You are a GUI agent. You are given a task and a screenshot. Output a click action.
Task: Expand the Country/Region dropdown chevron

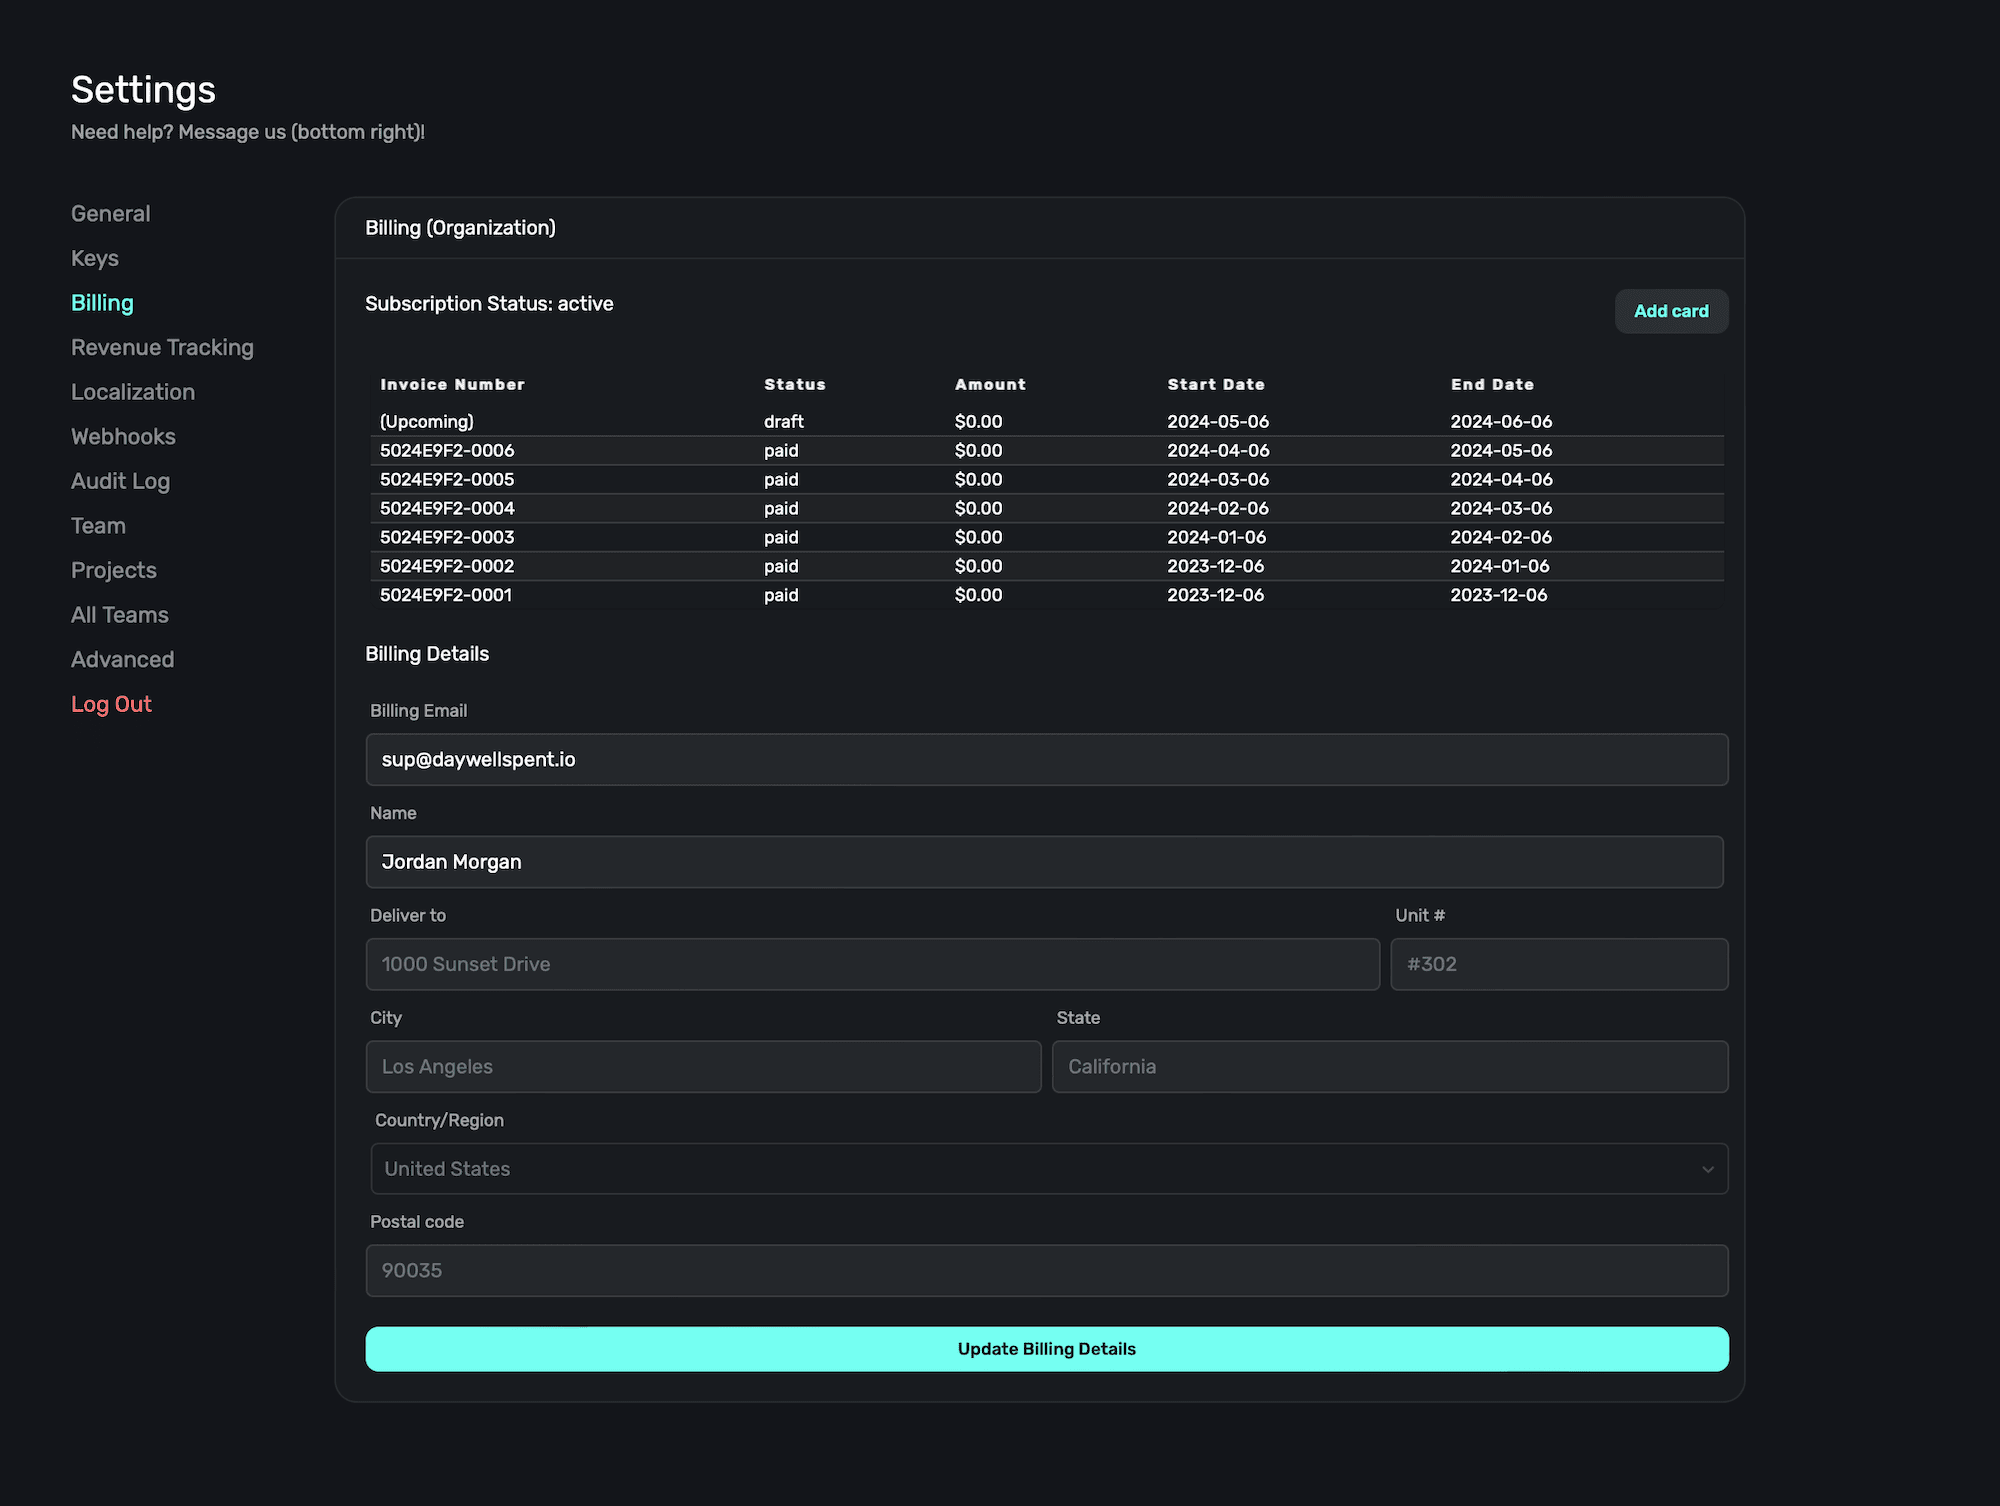point(1707,1169)
